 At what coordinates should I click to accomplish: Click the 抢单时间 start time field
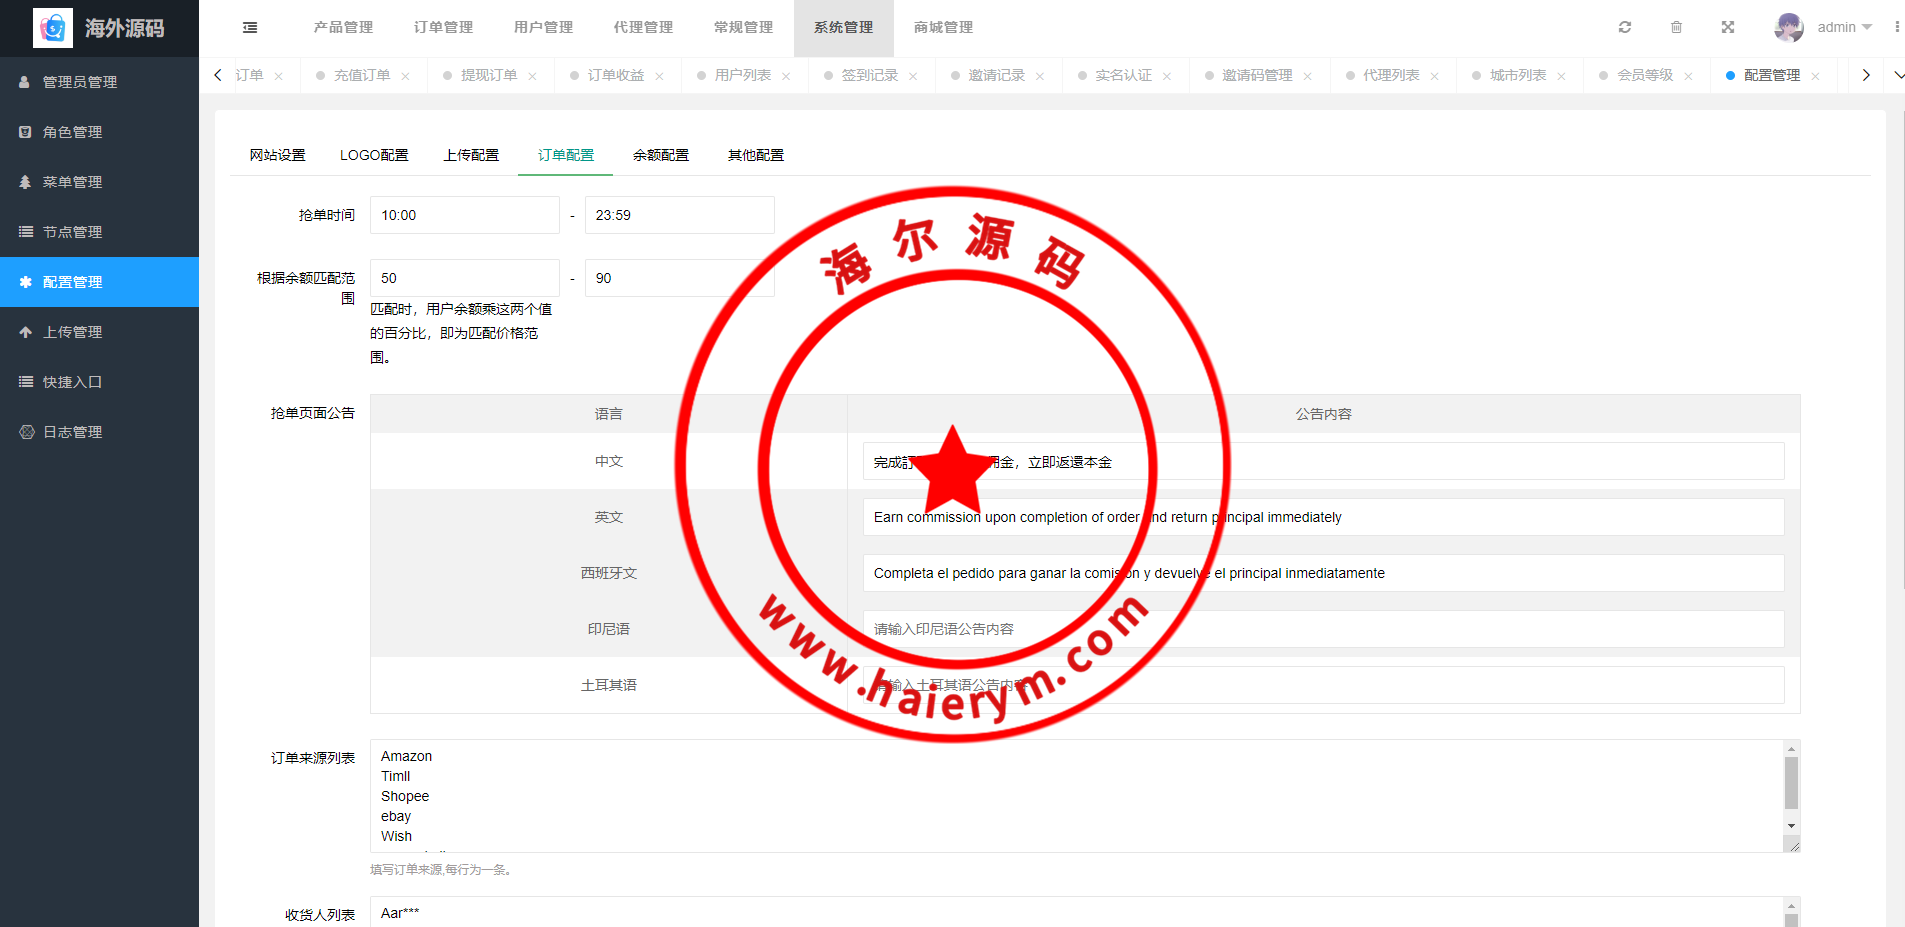point(464,215)
